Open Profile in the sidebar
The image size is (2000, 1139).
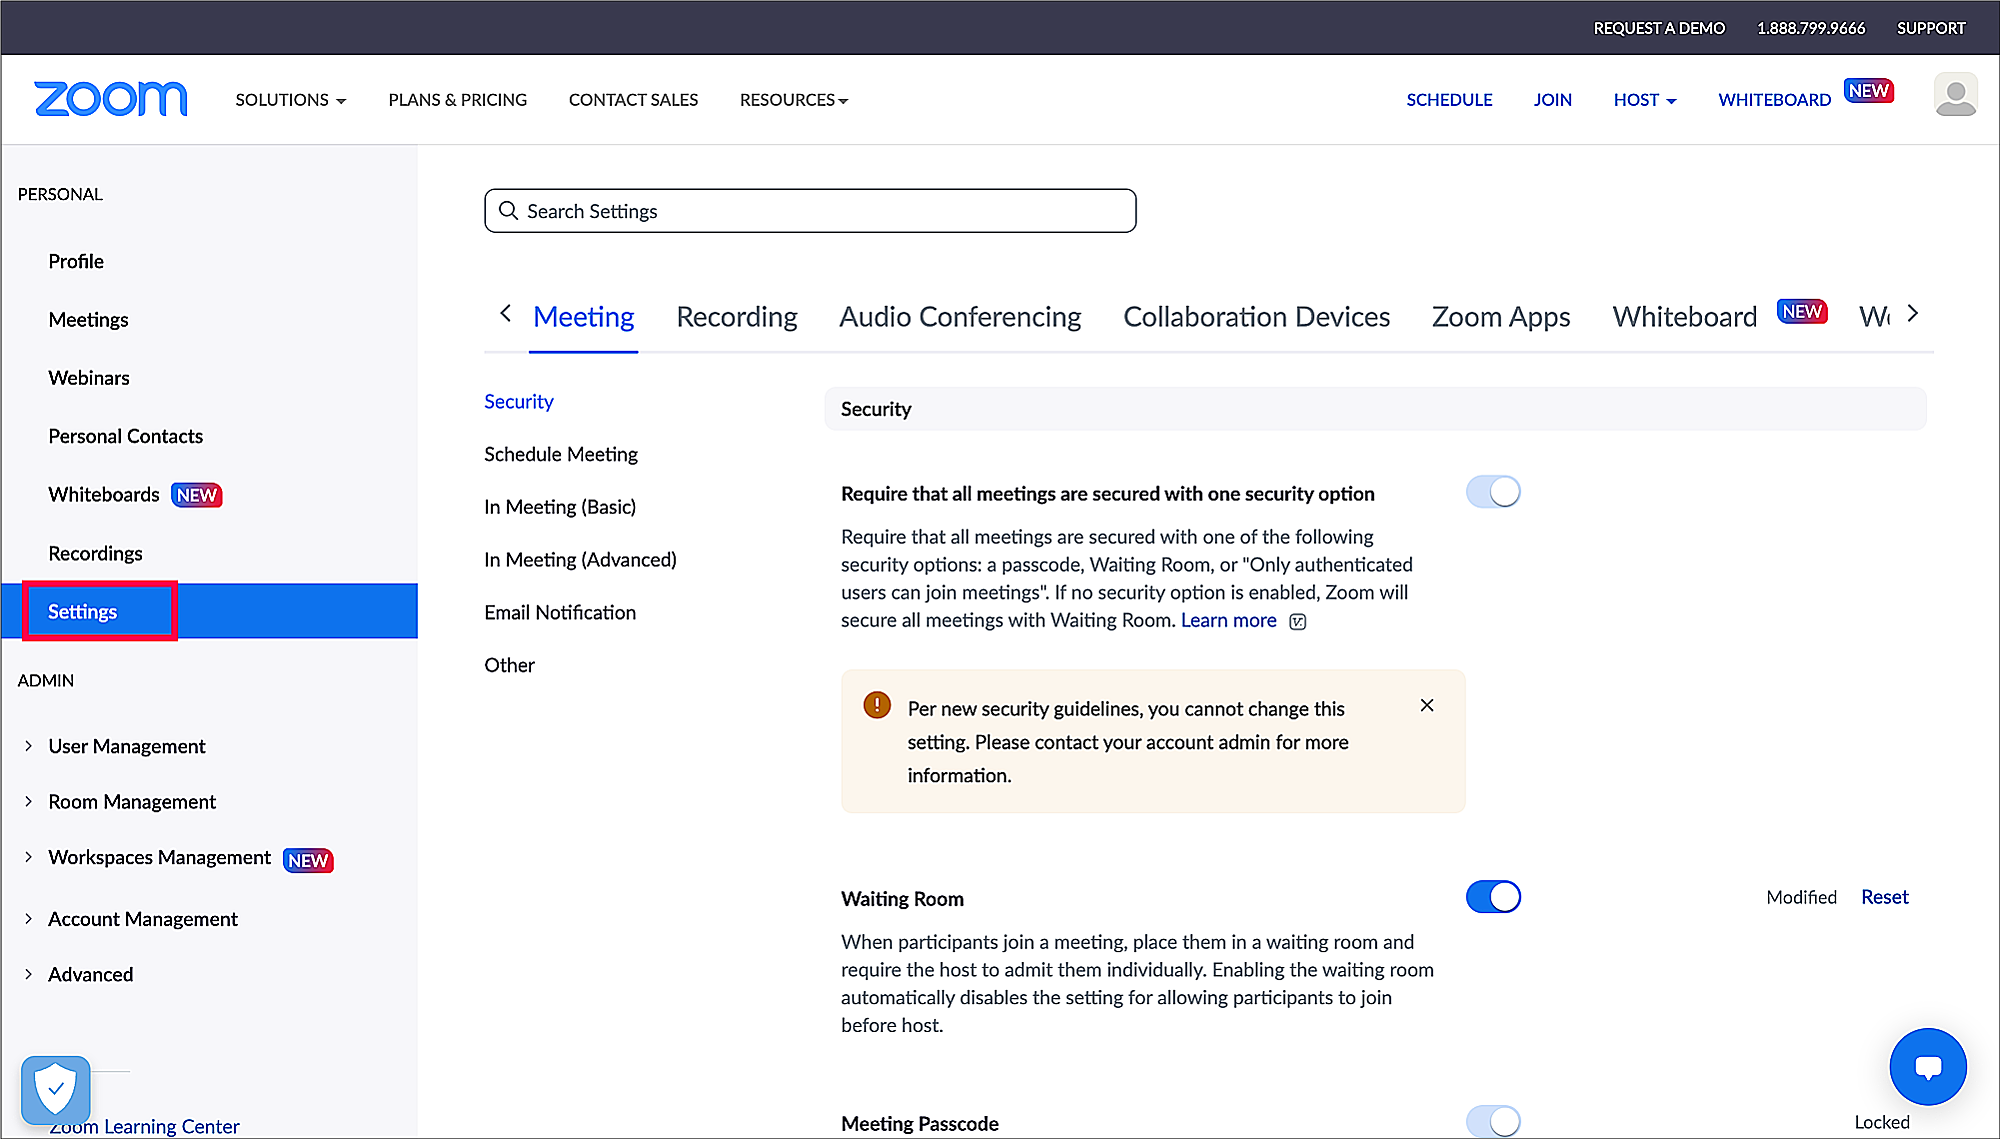click(x=76, y=261)
